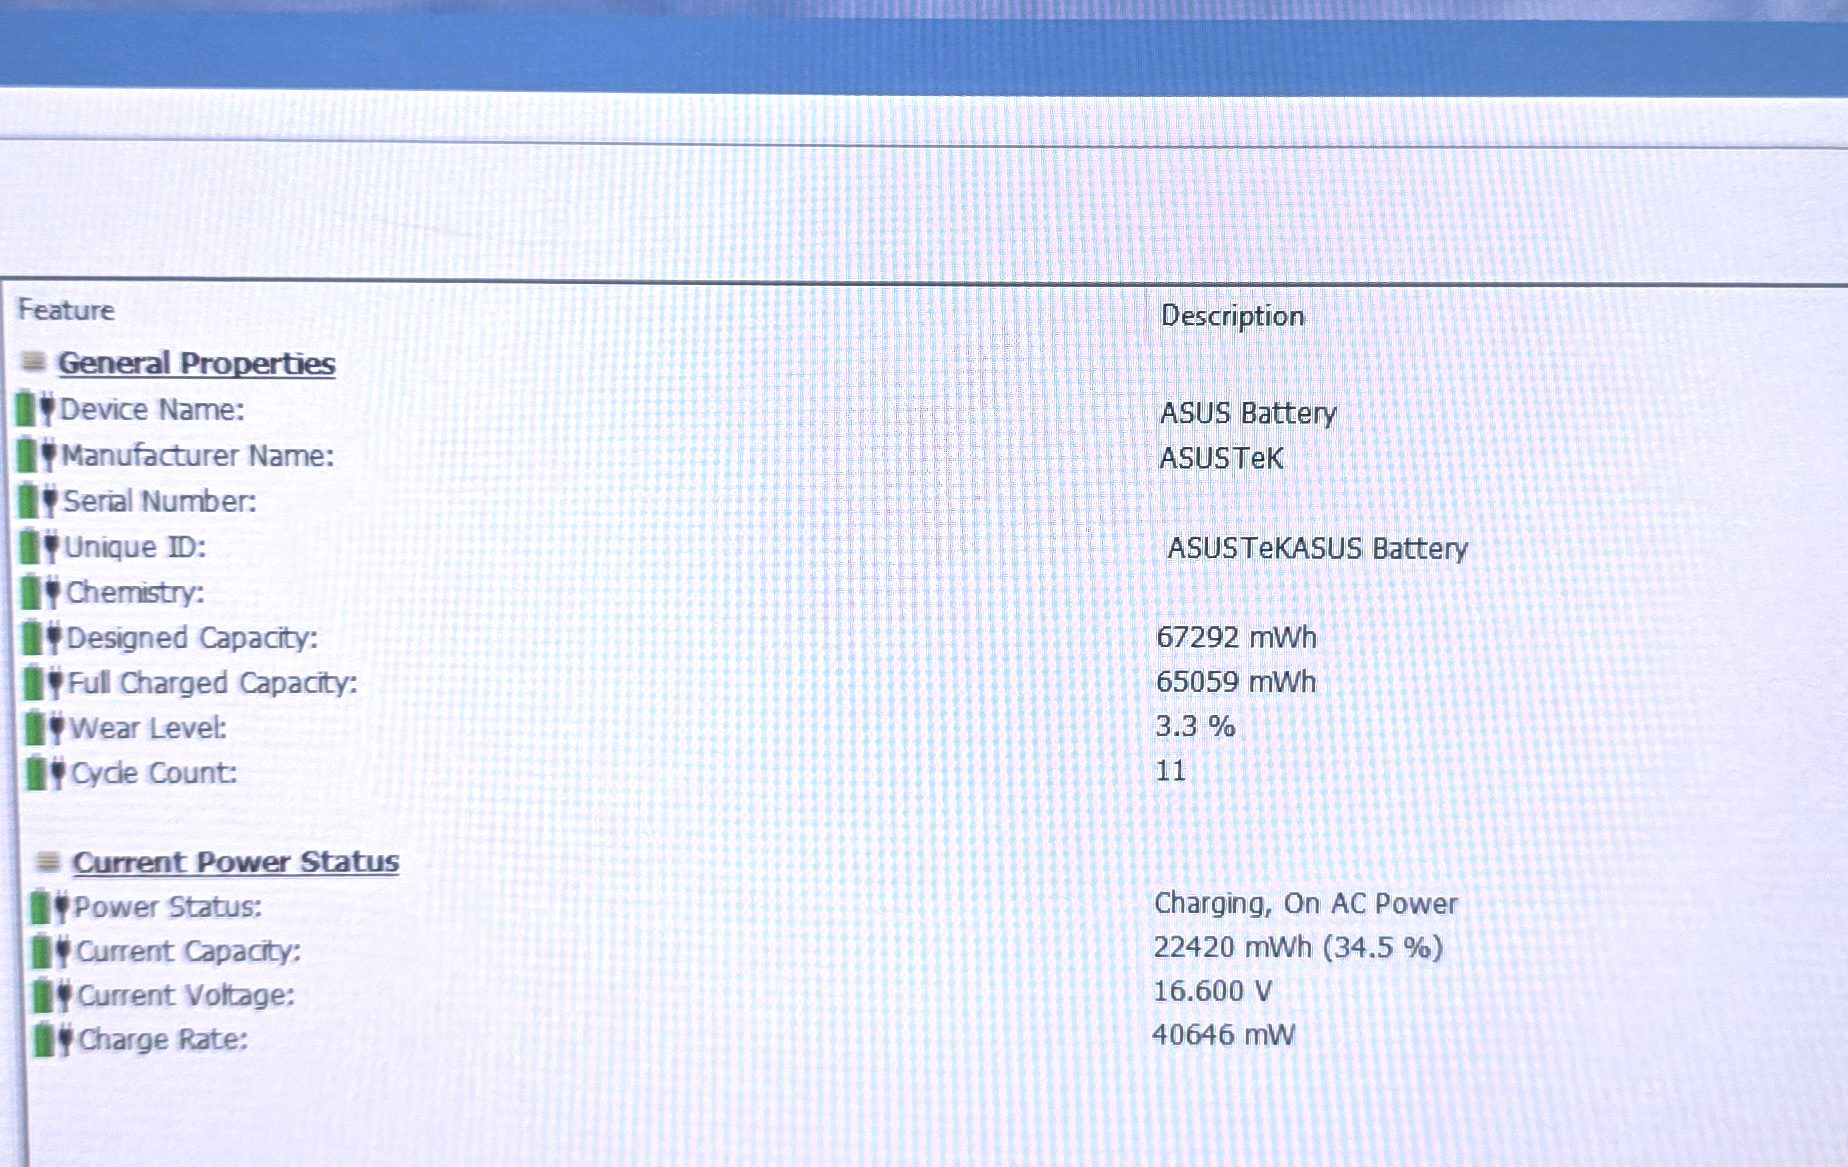Select the Power Status row label

[168, 907]
